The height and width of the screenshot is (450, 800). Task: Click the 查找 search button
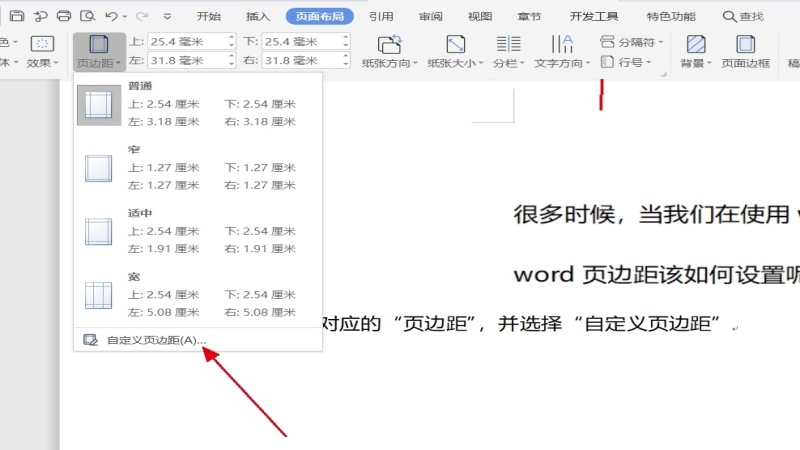(x=743, y=16)
